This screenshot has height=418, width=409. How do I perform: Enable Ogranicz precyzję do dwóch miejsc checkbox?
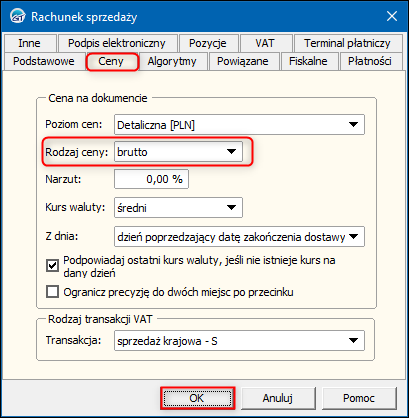click(x=52, y=292)
